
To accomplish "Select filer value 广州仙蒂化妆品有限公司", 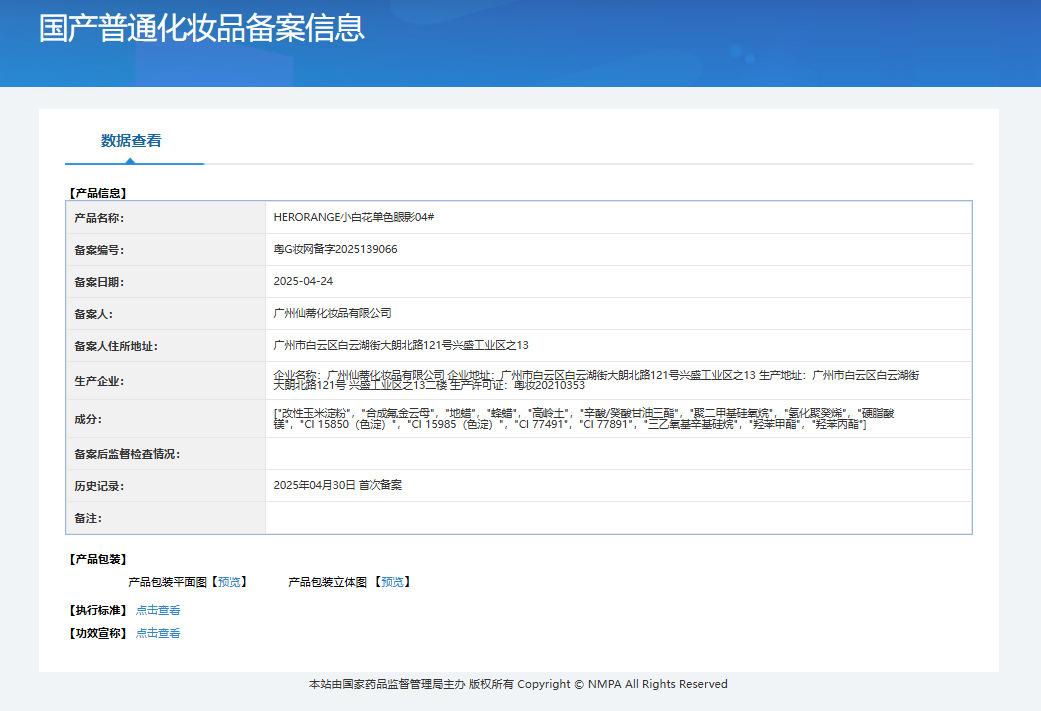I will 333,313.
